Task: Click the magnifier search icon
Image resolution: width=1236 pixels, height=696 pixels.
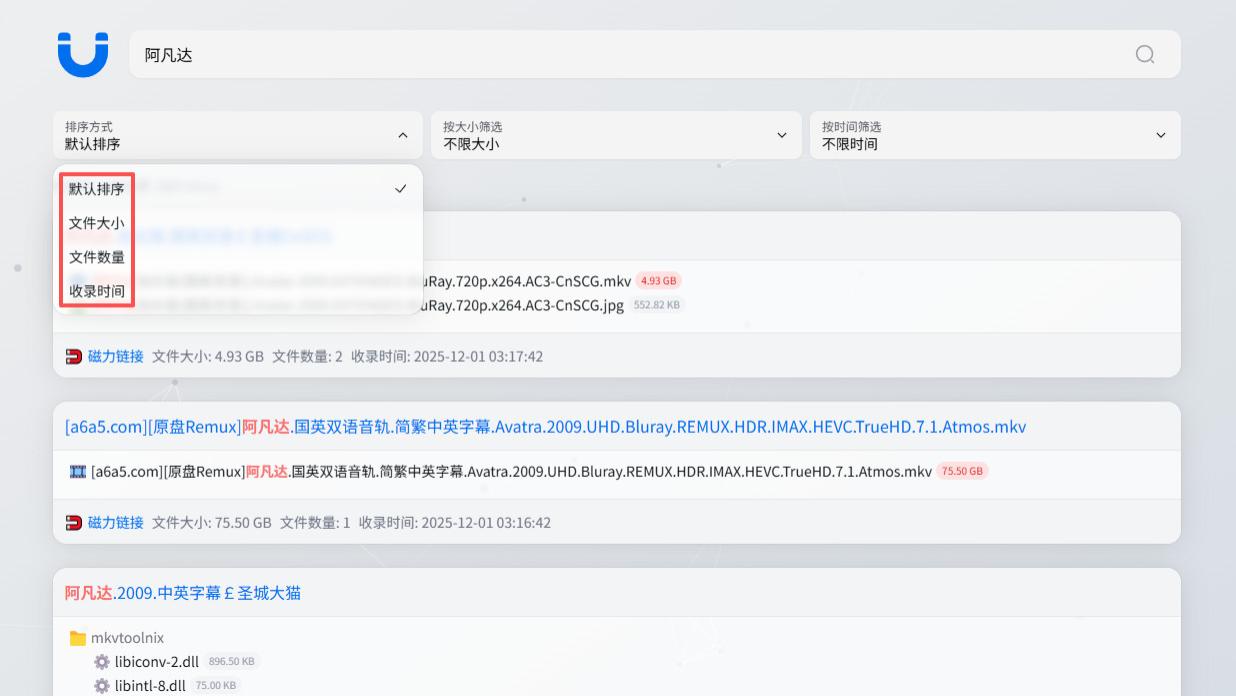Action: [x=1142, y=54]
